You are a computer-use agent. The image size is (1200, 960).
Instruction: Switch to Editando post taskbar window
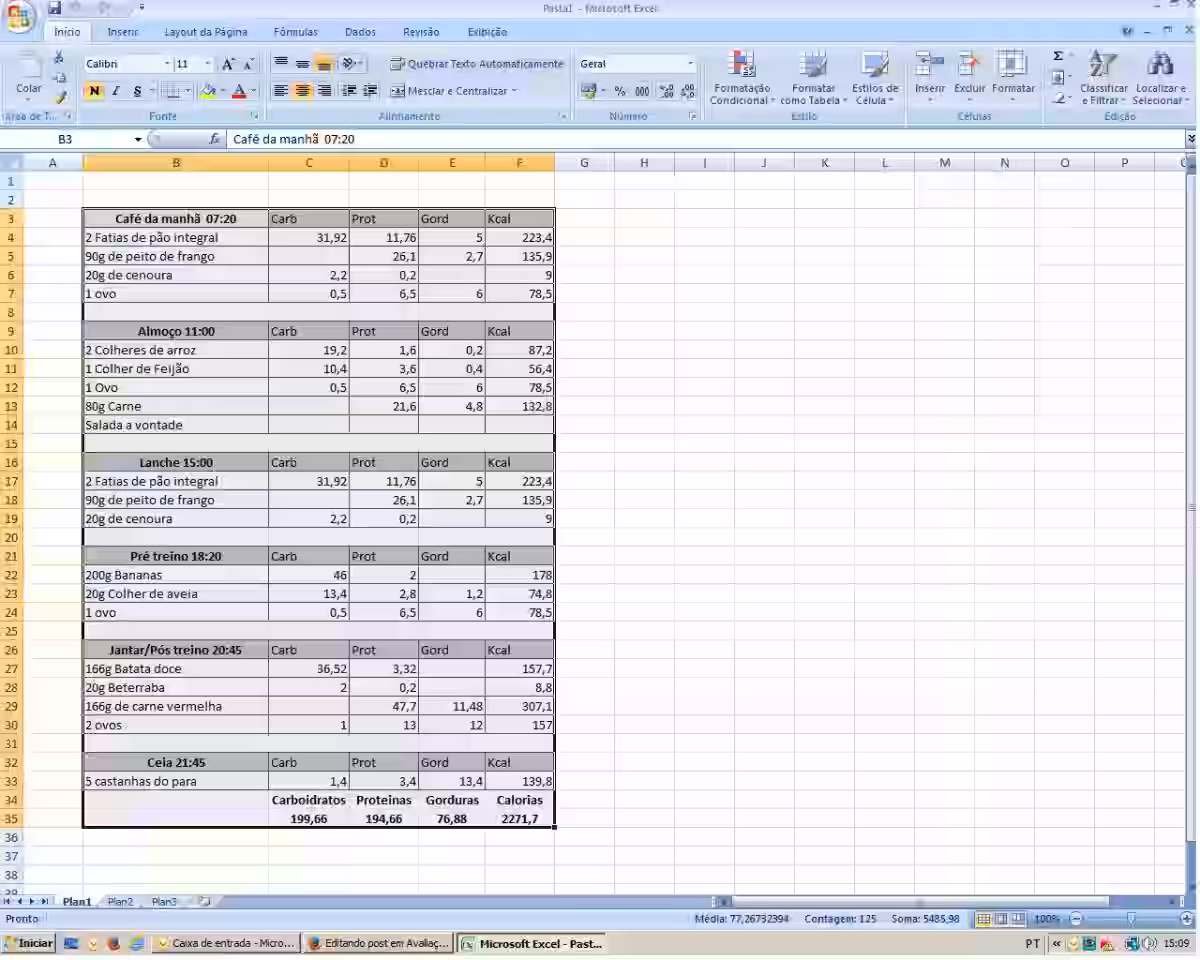378,943
